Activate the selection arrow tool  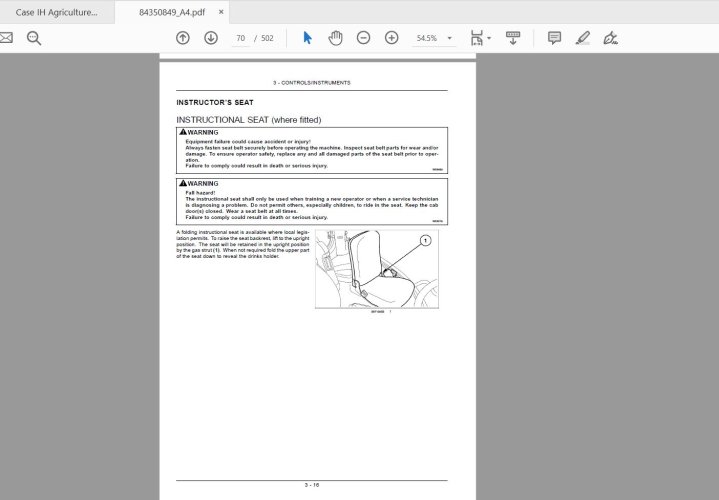point(307,38)
